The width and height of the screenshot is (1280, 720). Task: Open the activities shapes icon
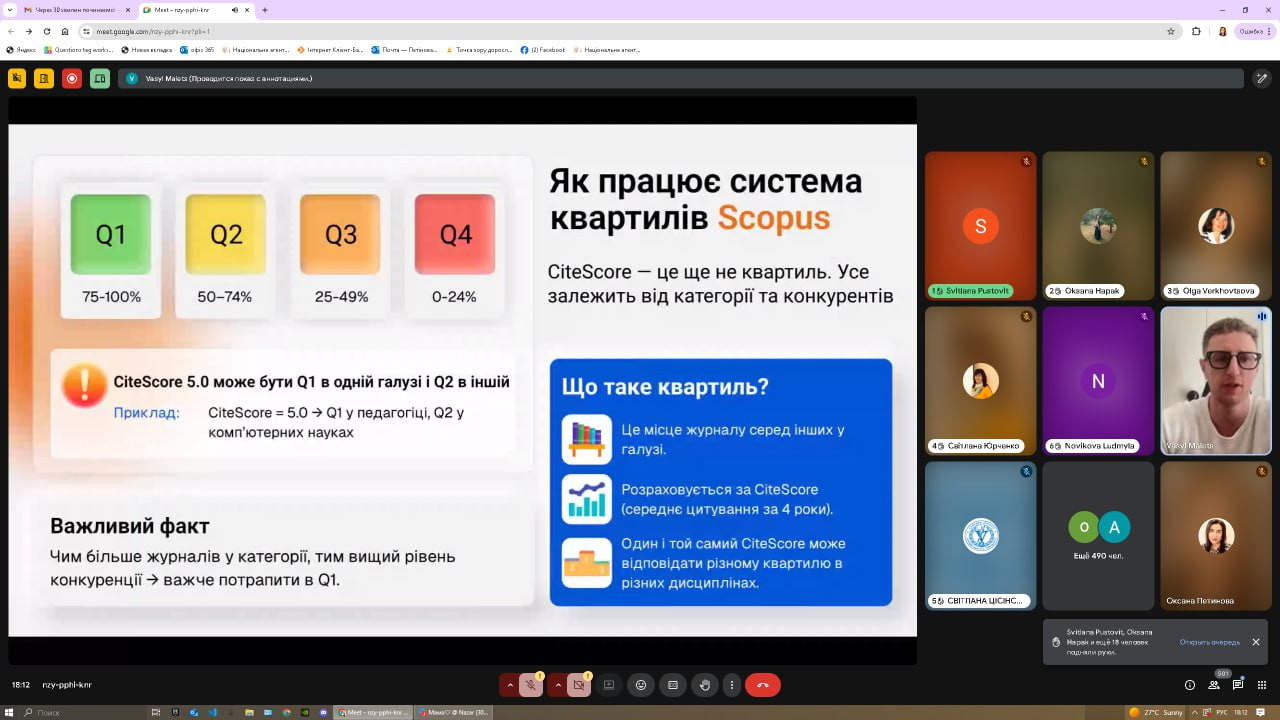point(1262,685)
